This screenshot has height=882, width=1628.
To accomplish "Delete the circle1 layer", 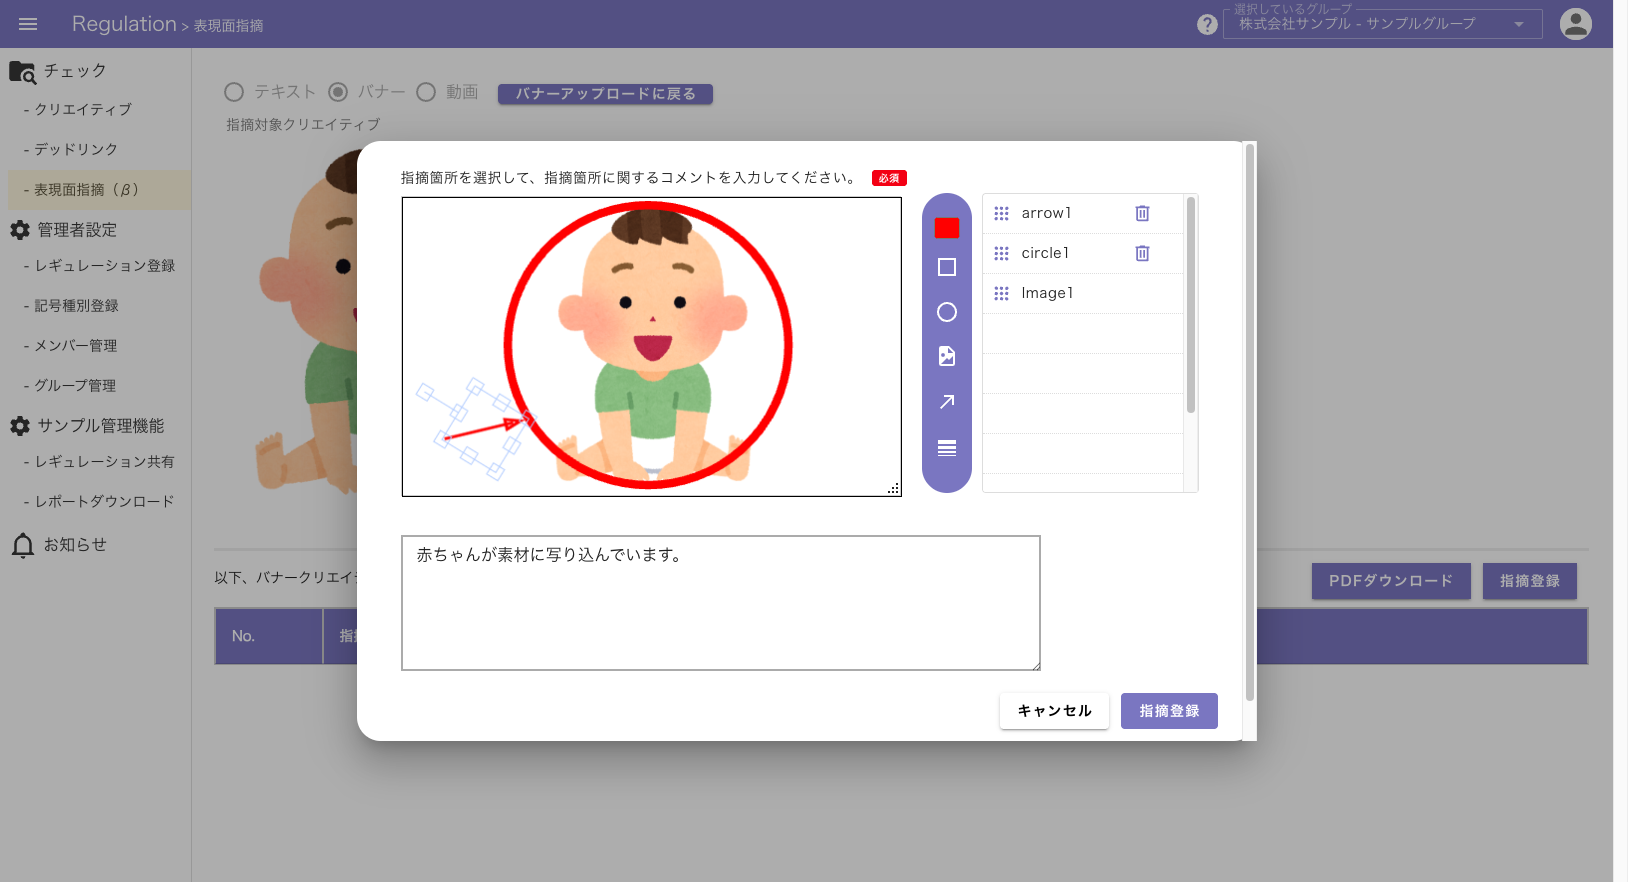I will point(1142,253).
